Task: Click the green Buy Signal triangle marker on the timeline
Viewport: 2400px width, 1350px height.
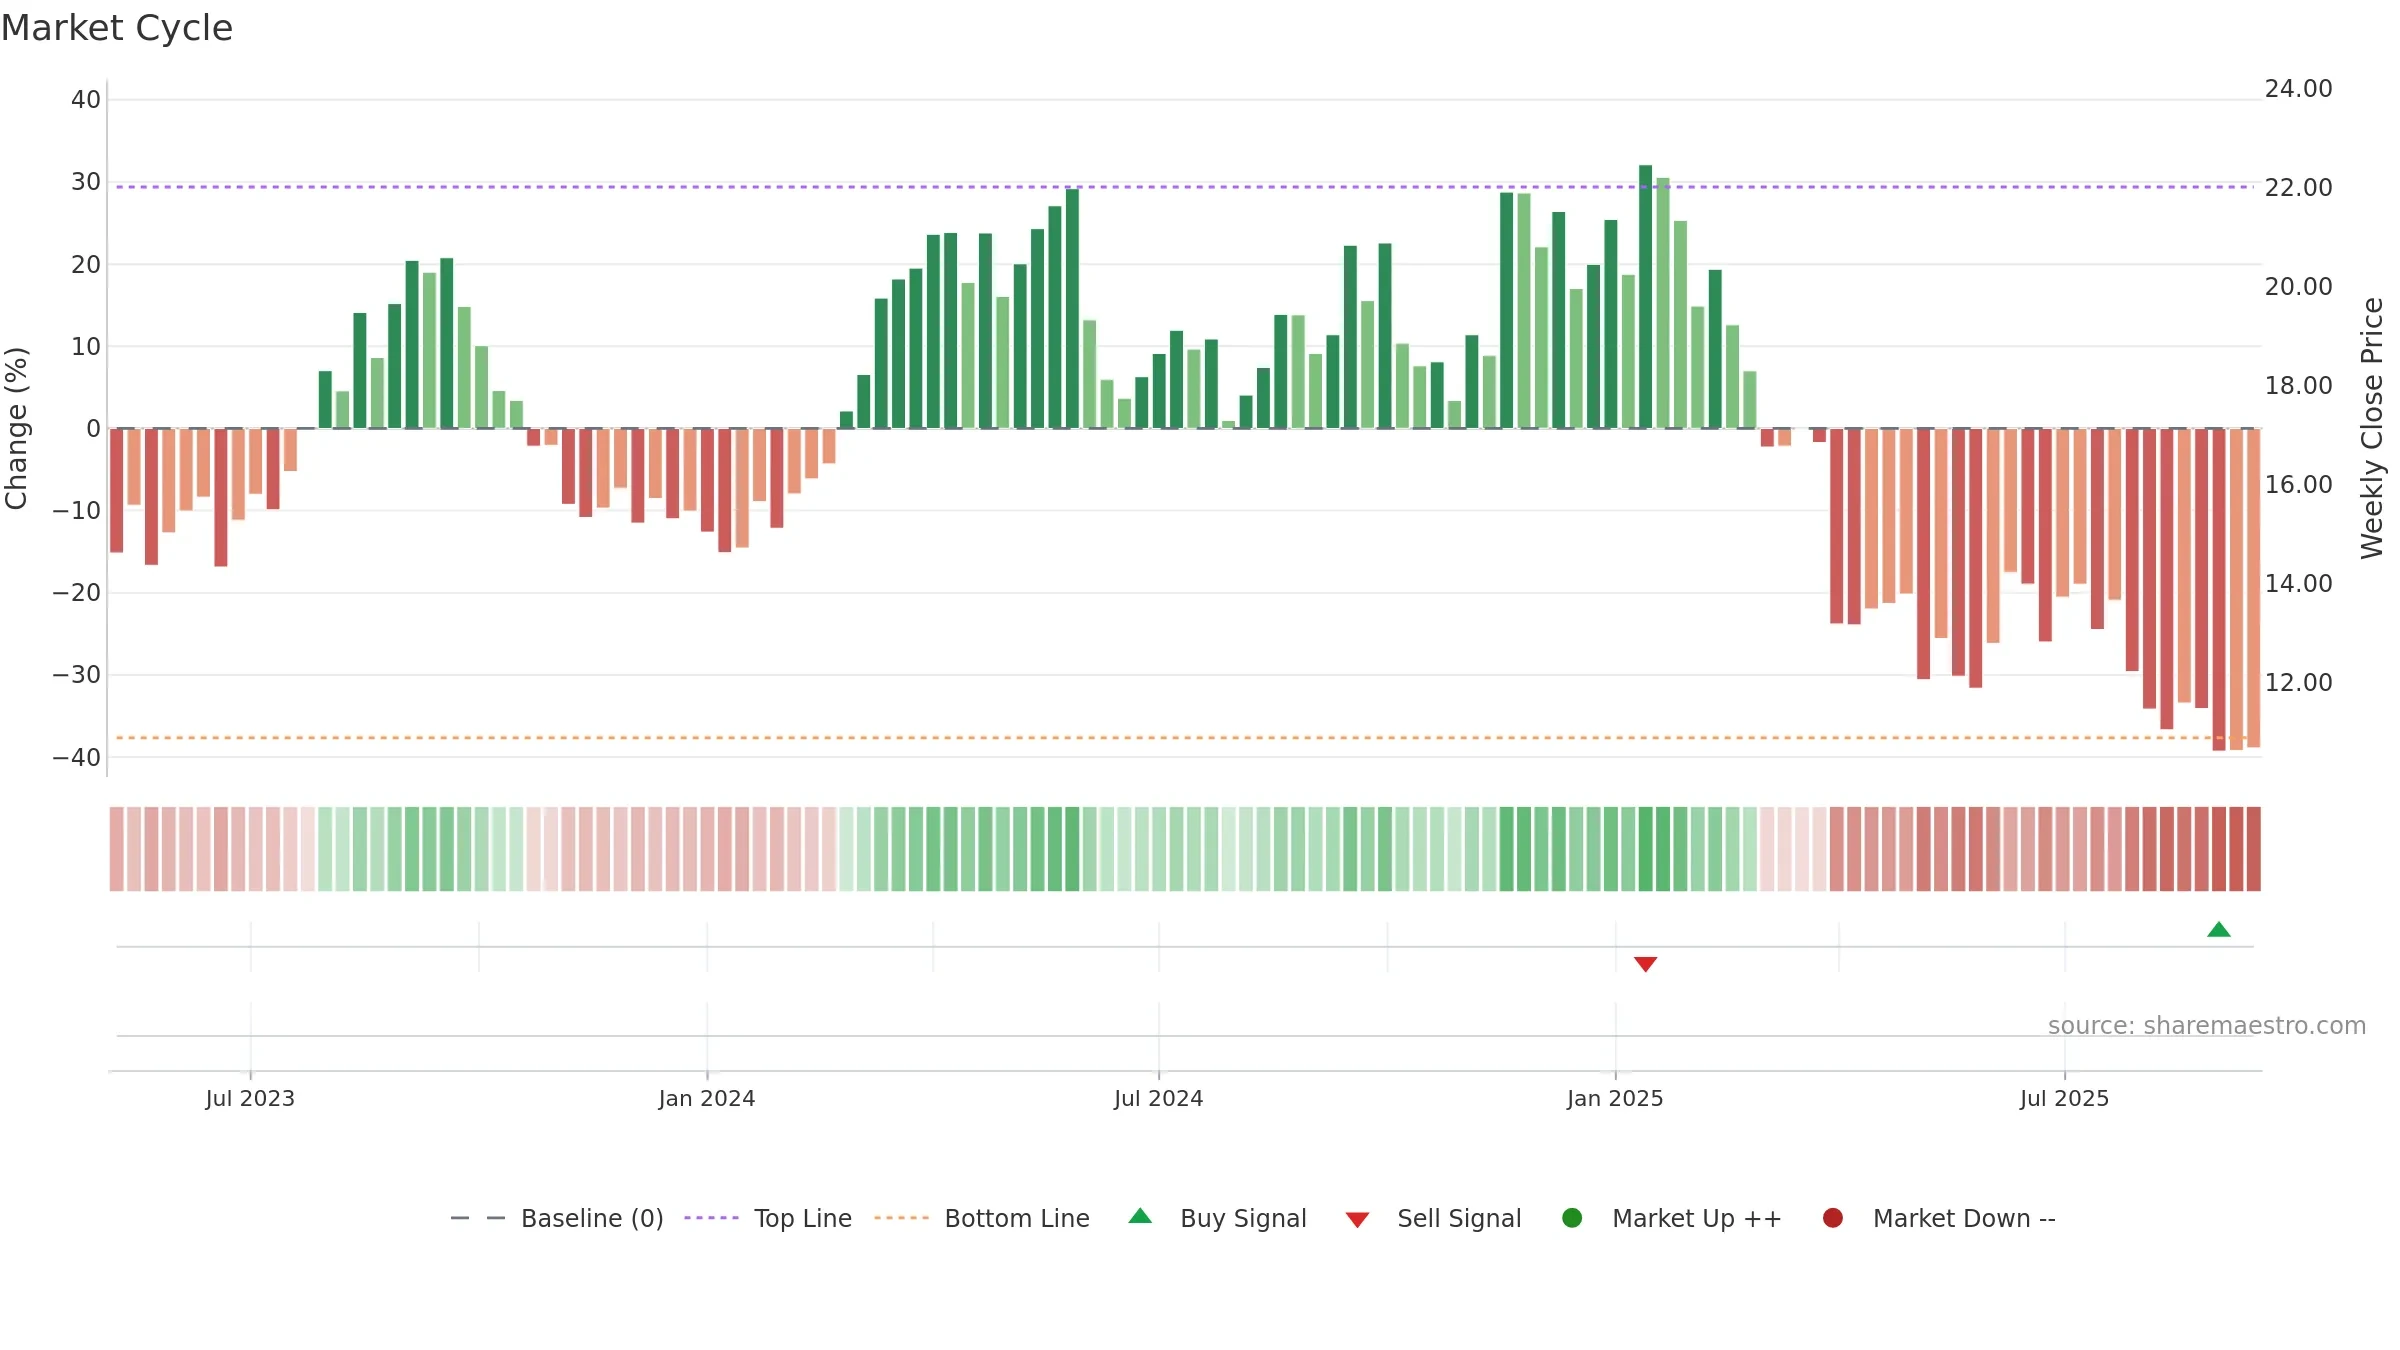Action: (2218, 929)
